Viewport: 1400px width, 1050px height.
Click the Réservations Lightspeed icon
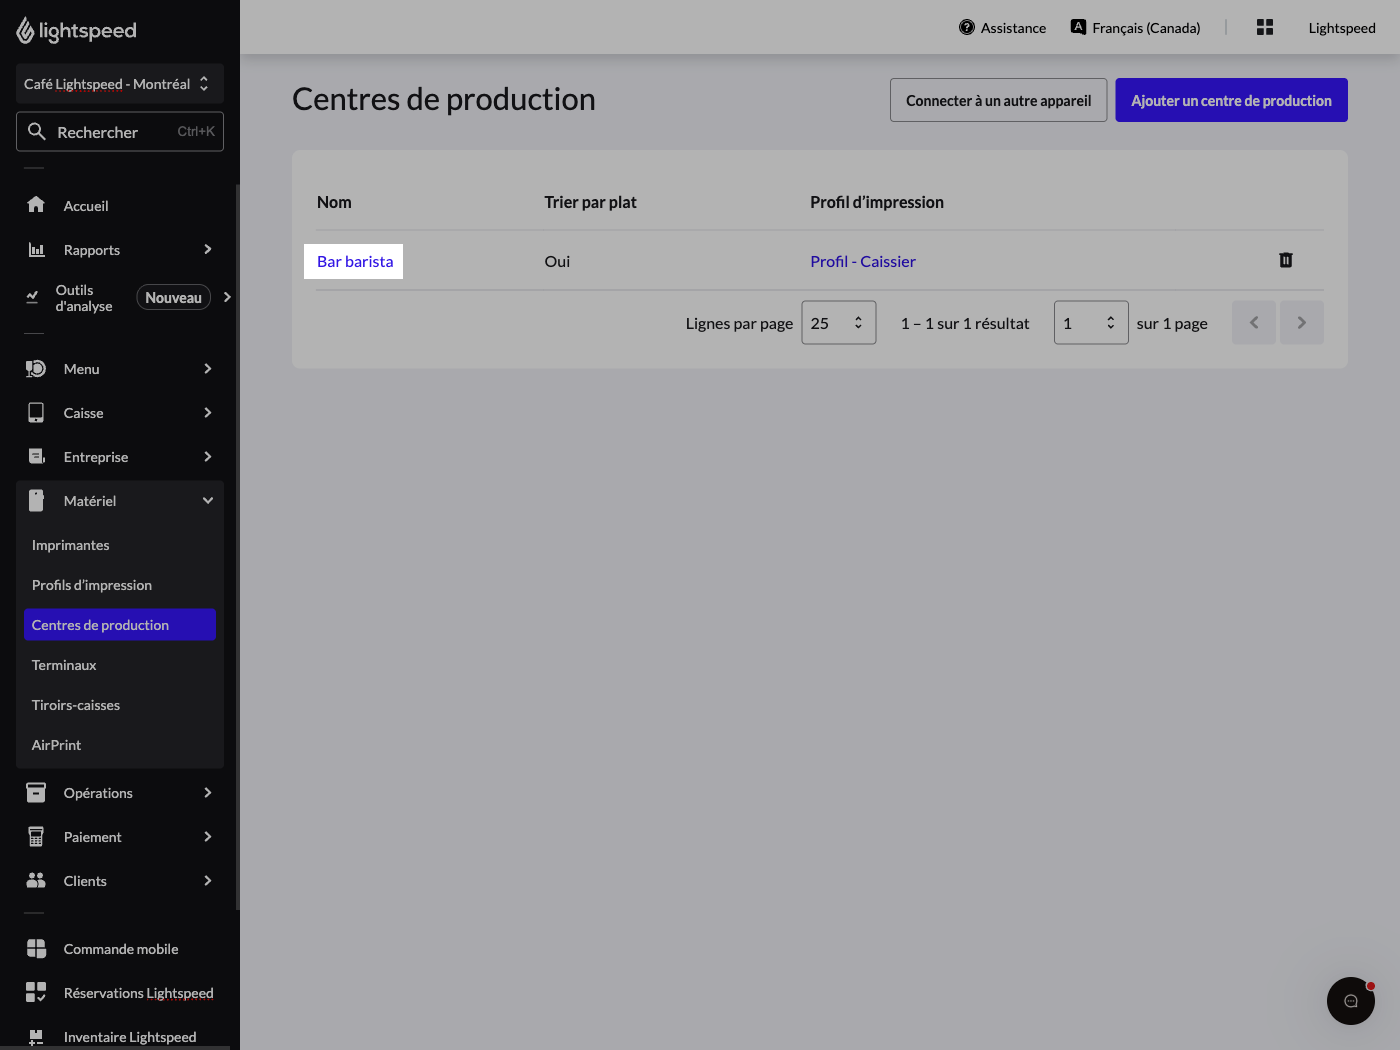click(36, 992)
